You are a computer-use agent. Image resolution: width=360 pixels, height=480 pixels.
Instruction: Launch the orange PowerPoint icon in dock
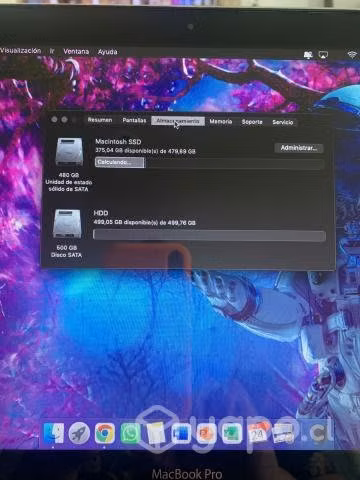point(206,433)
